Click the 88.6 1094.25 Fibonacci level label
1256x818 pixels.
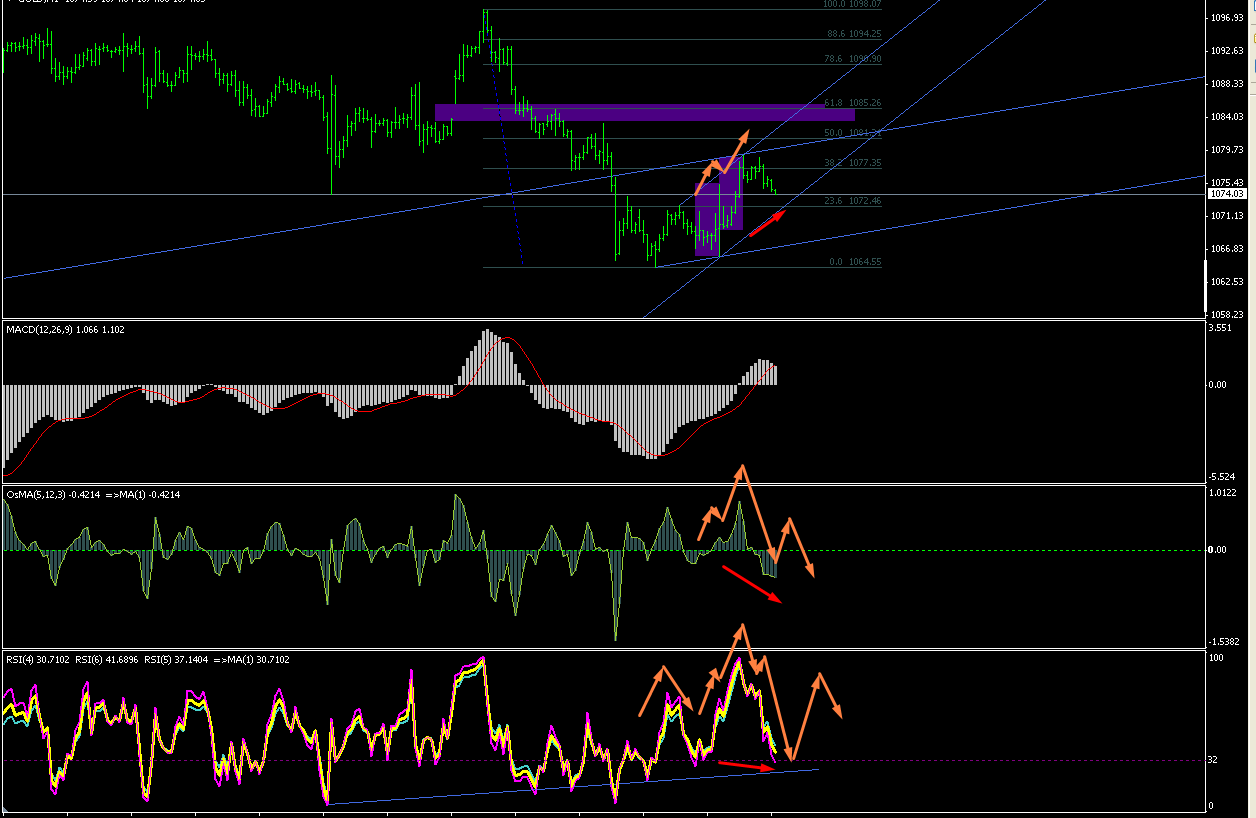click(x=853, y=34)
